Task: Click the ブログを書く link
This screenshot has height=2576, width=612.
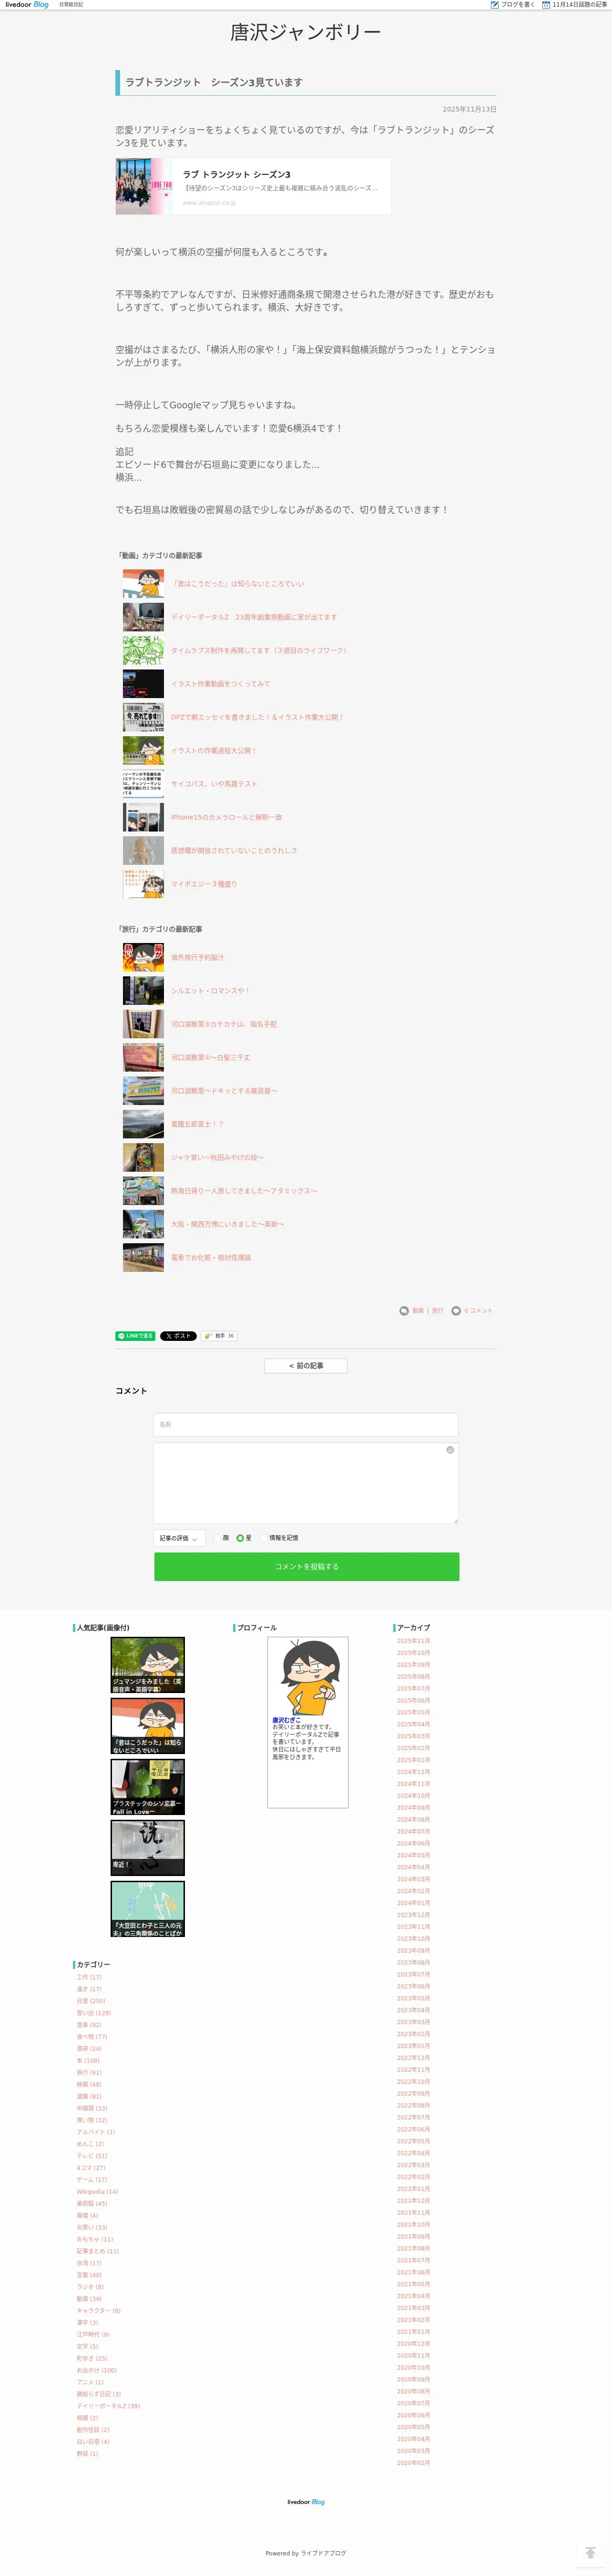Action: coord(518,5)
